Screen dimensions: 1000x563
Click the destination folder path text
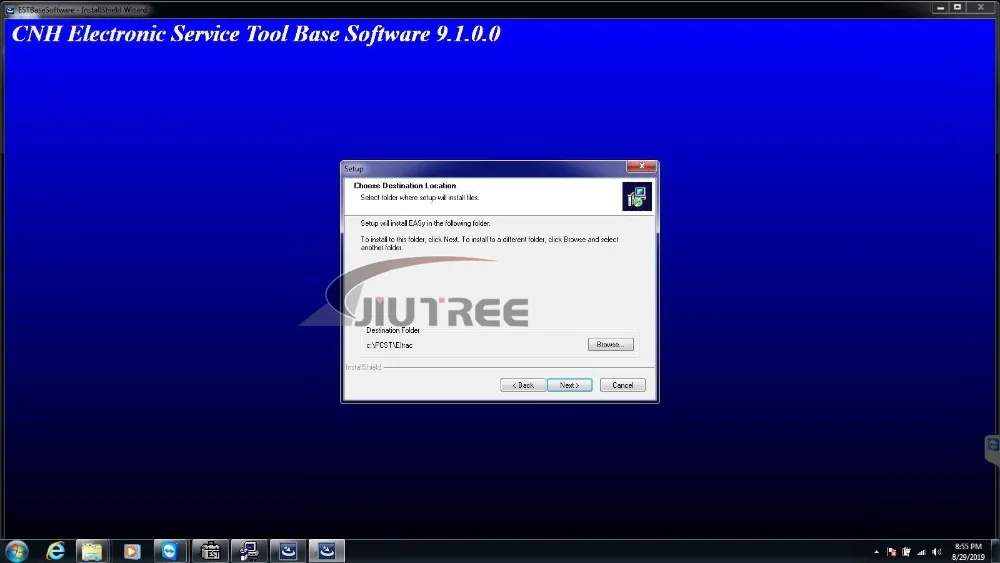[x=390, y=345]
